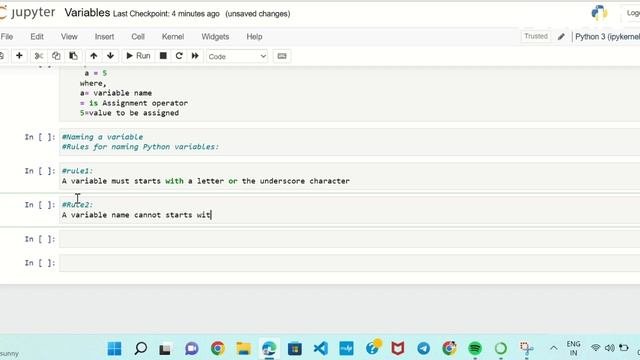Insert a new cell with the plus icon
Screen dimensions: 640x360
(19, 56)
